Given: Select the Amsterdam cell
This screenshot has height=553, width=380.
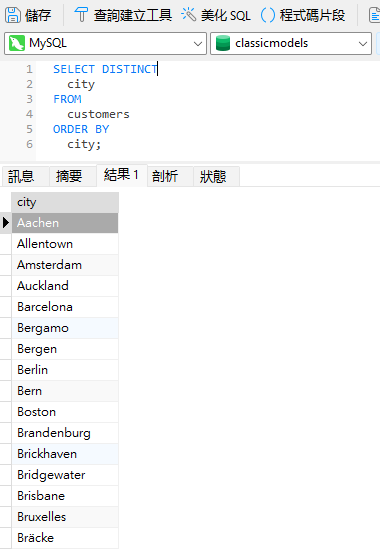Looking at the screenshot, I should click(65, 265).
